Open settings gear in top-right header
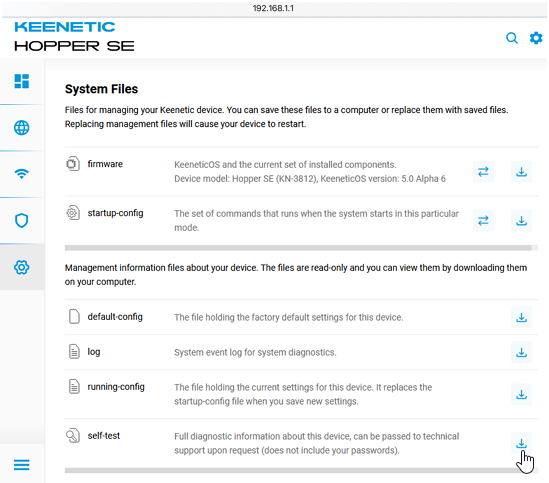This screenshot has height=483, width=549. pos(536,38)
